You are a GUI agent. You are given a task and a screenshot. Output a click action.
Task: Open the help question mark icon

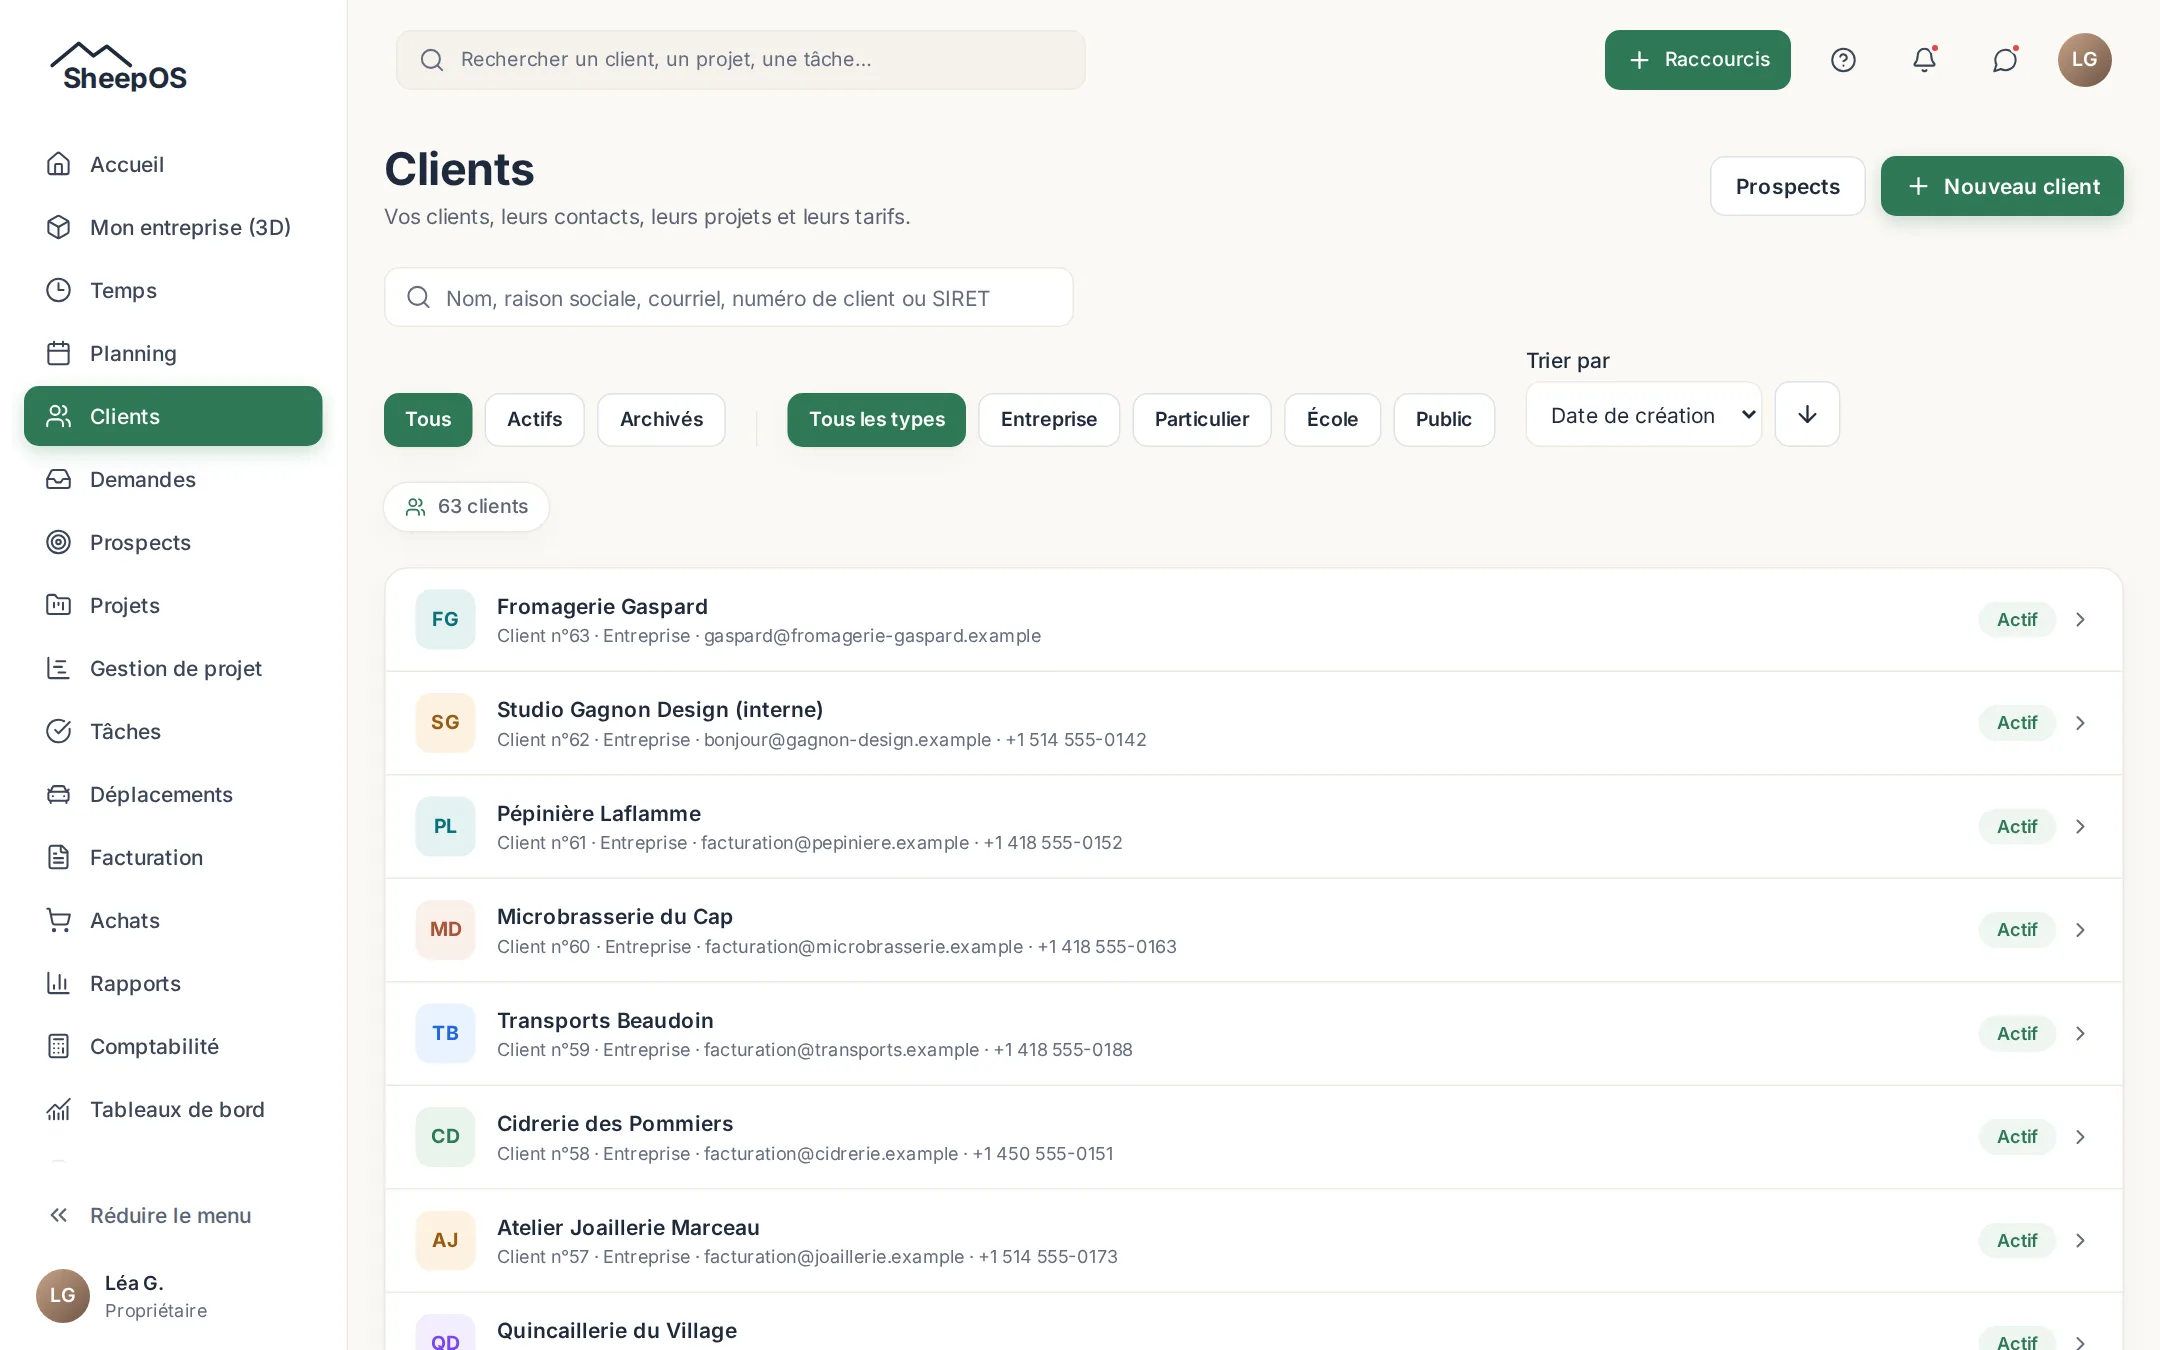(1843, 60)
